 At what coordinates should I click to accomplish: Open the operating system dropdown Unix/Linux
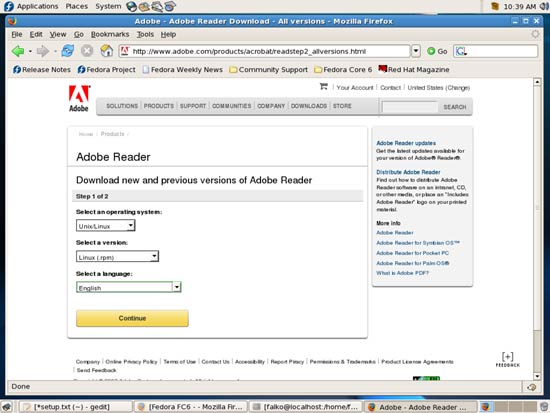[106, 226]
